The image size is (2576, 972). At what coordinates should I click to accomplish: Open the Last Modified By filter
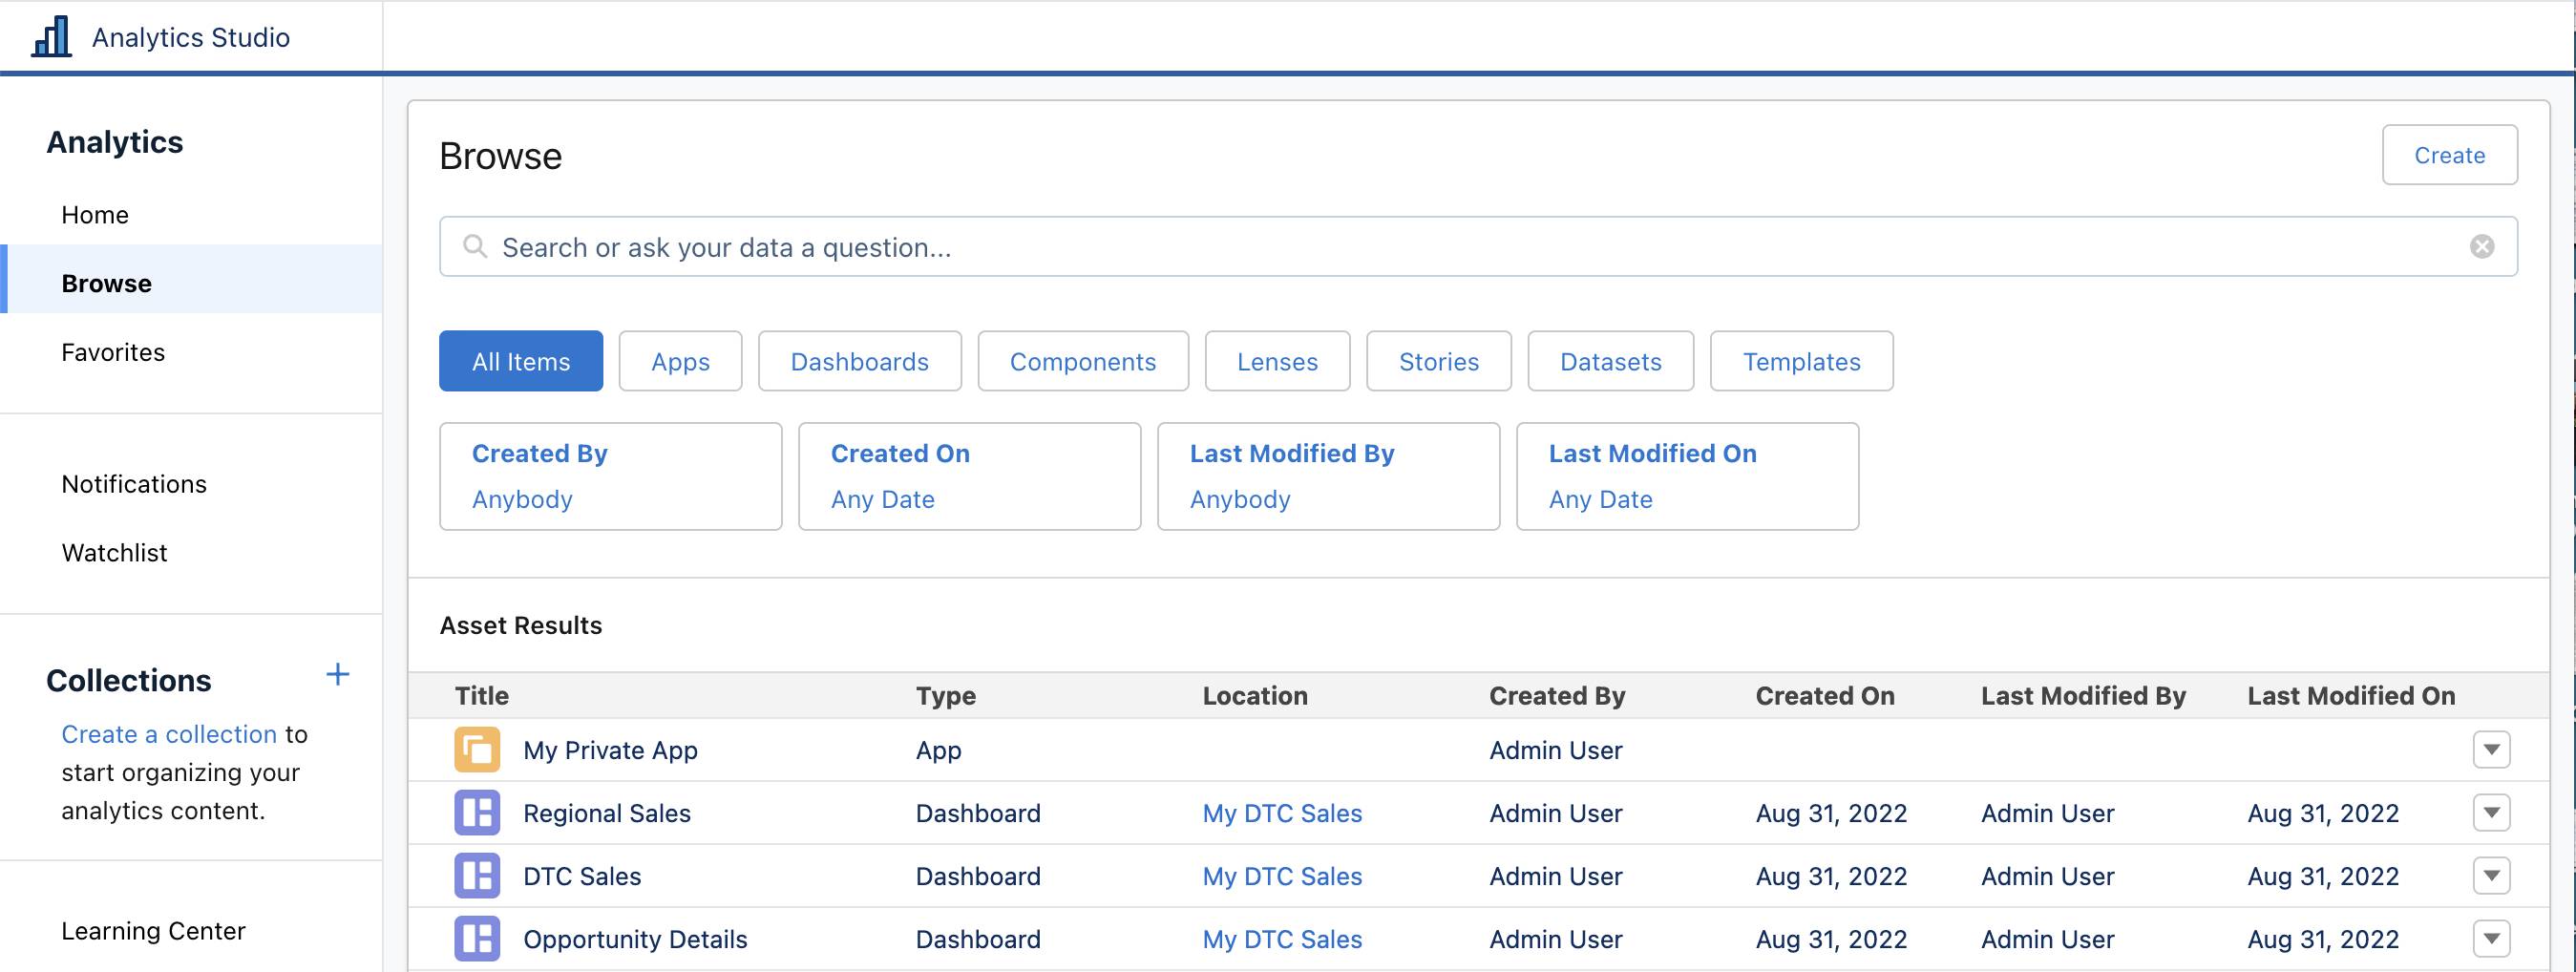tap(1329, 476)
